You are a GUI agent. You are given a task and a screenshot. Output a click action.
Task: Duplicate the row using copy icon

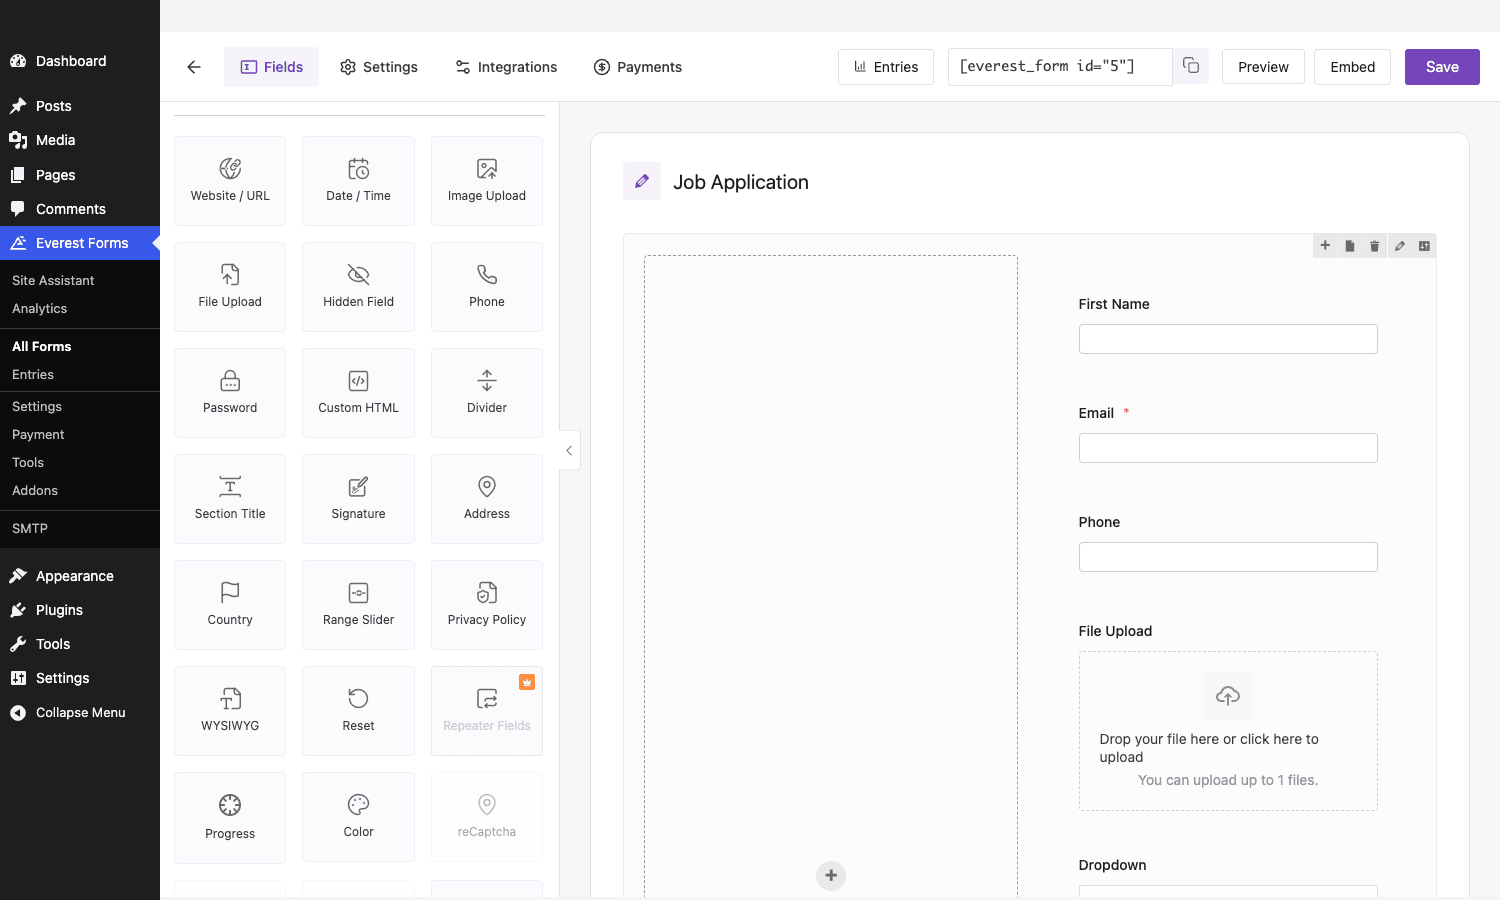coord(1350,246)
